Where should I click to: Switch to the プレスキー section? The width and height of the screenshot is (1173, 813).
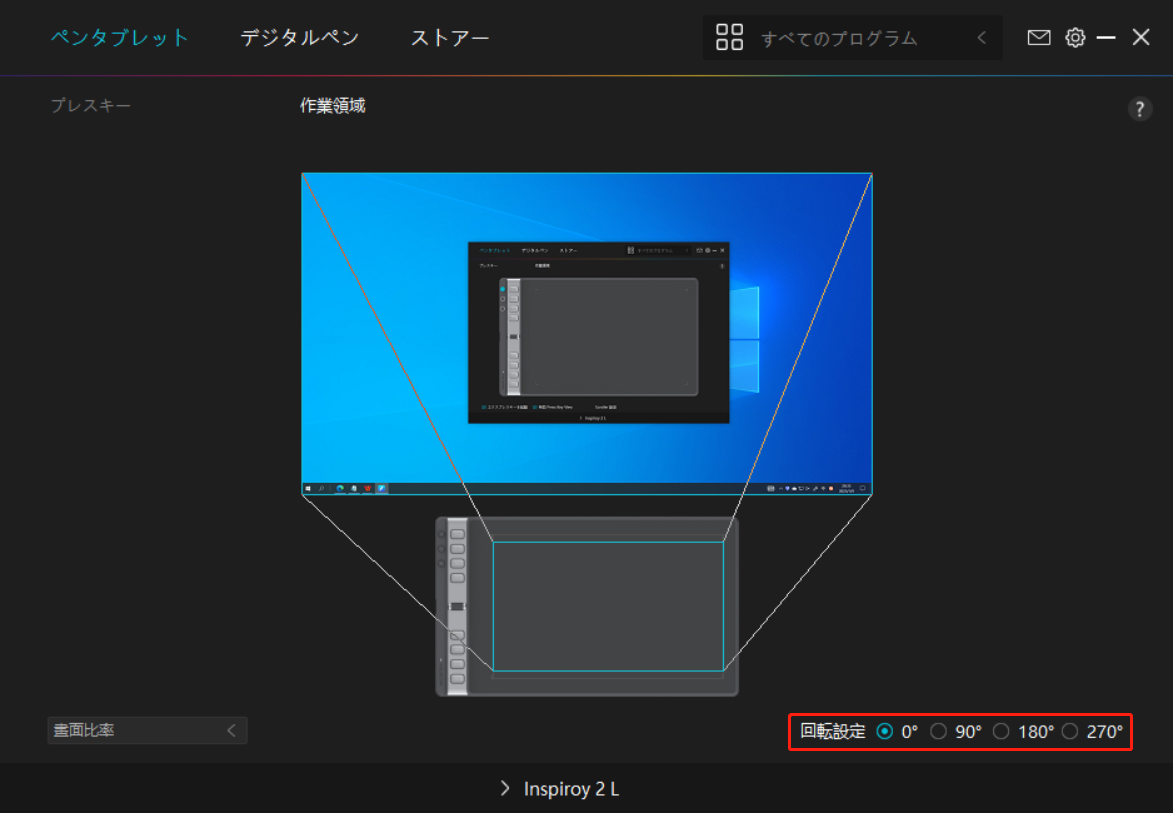90,104
